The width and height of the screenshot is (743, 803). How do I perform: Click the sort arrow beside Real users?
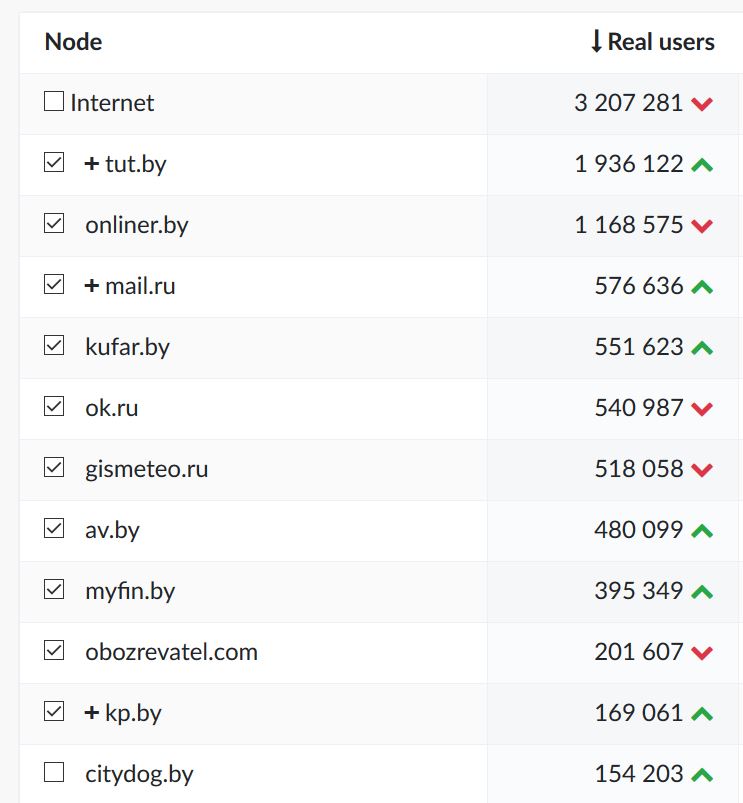(596, 42)
